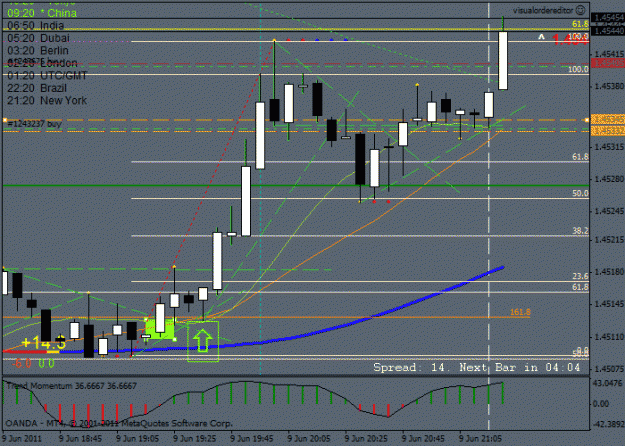Select the #1243237 buy order label
Viewport: 625px width, 446px height.
click(34, 124)
